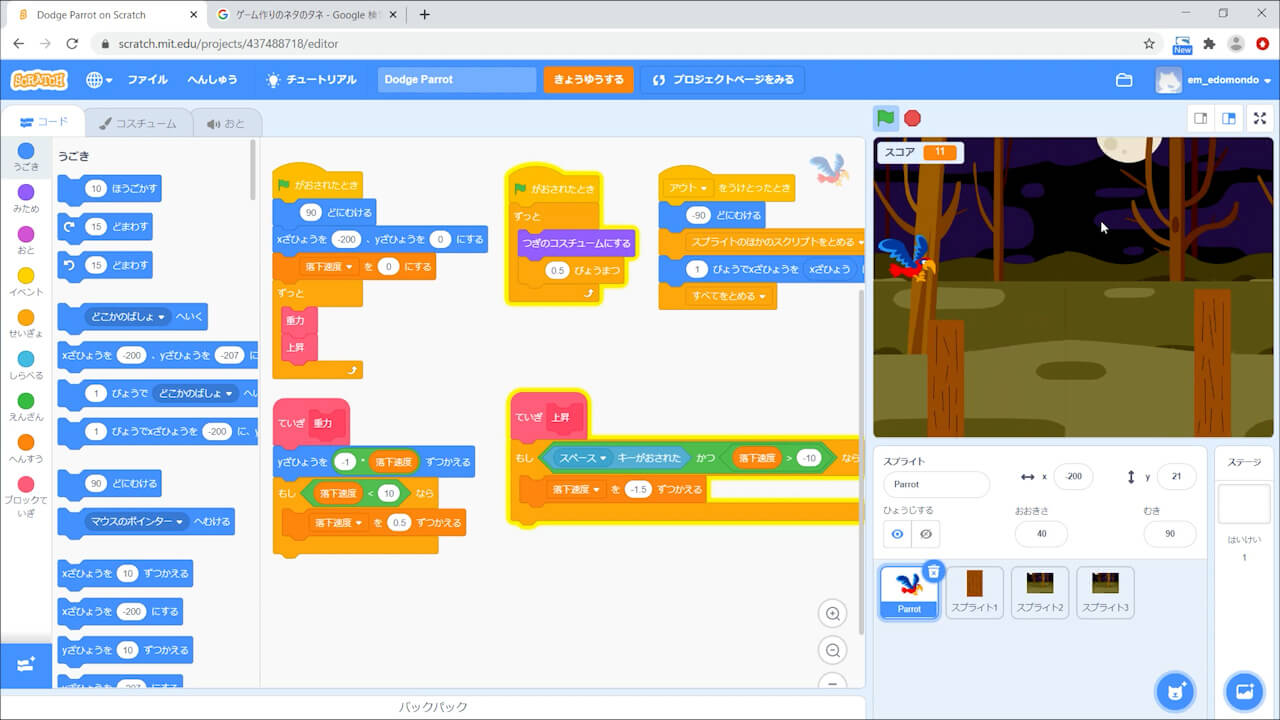Open the アウト message dropdown in the script
1280x720 pixels.
[x=688, y=188]
